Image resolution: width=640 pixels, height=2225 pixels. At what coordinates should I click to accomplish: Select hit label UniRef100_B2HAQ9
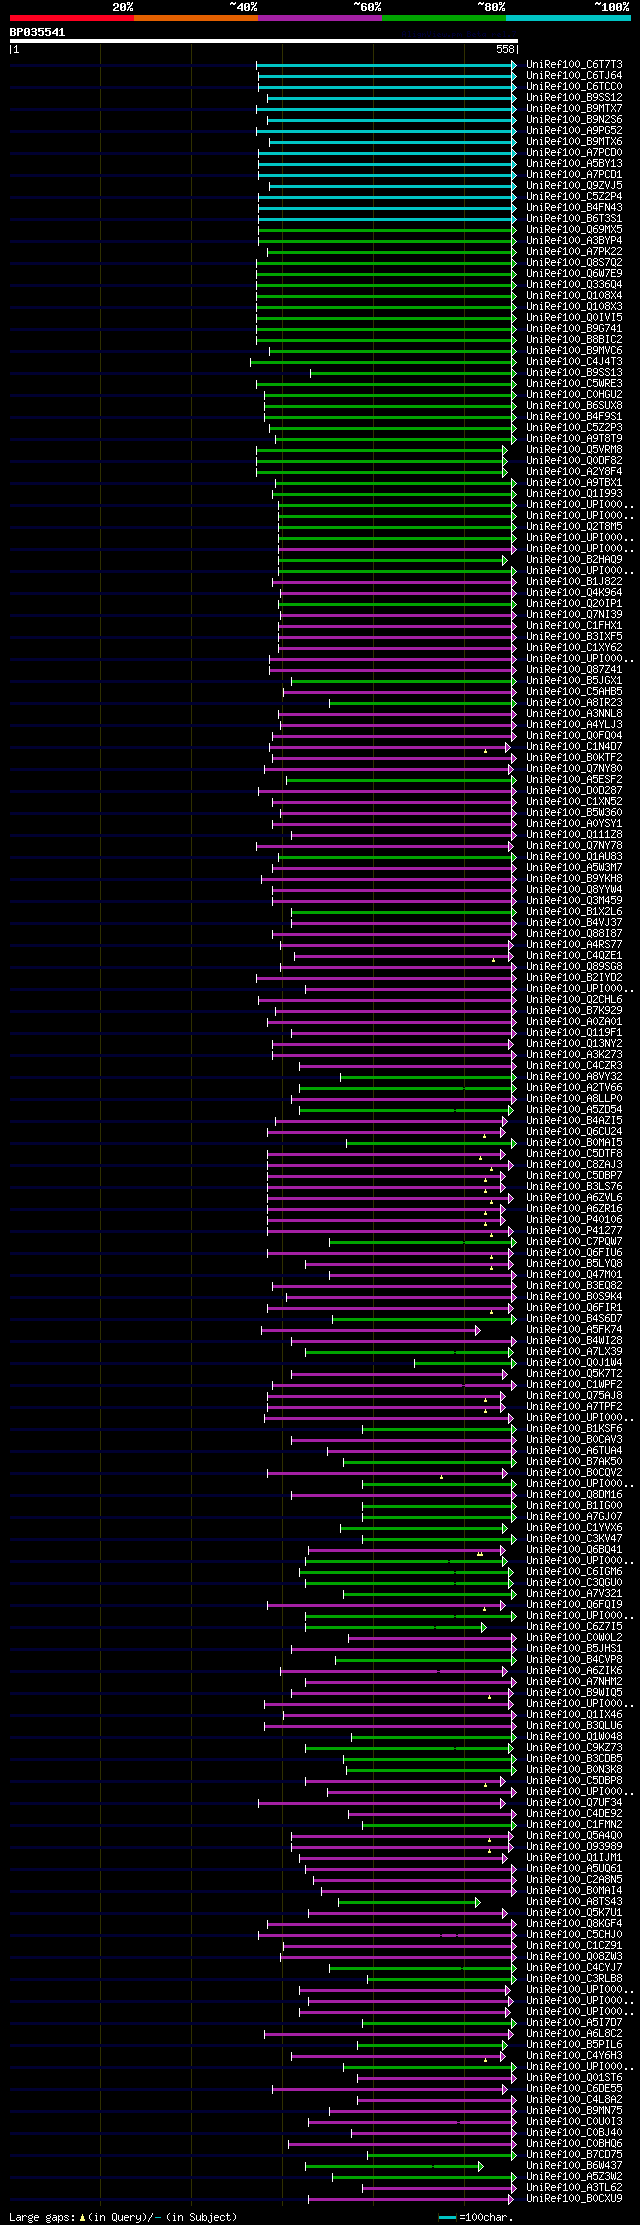pyautogui.click(x=574, y=559)
